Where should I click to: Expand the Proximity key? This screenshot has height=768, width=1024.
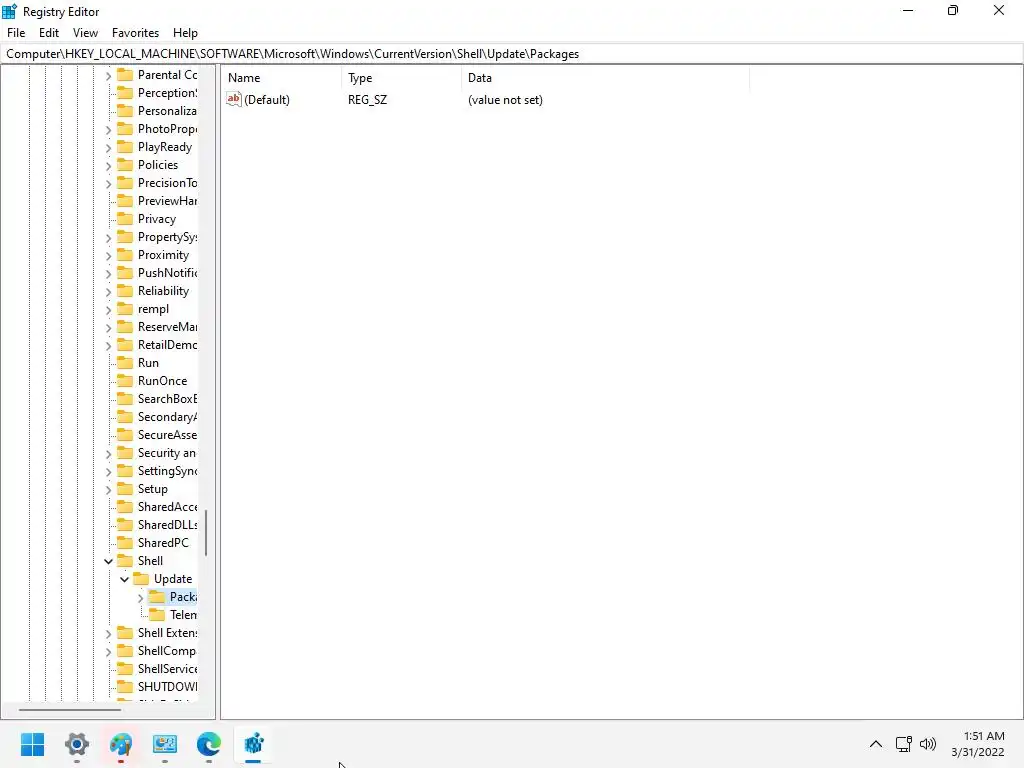point(108,256)
